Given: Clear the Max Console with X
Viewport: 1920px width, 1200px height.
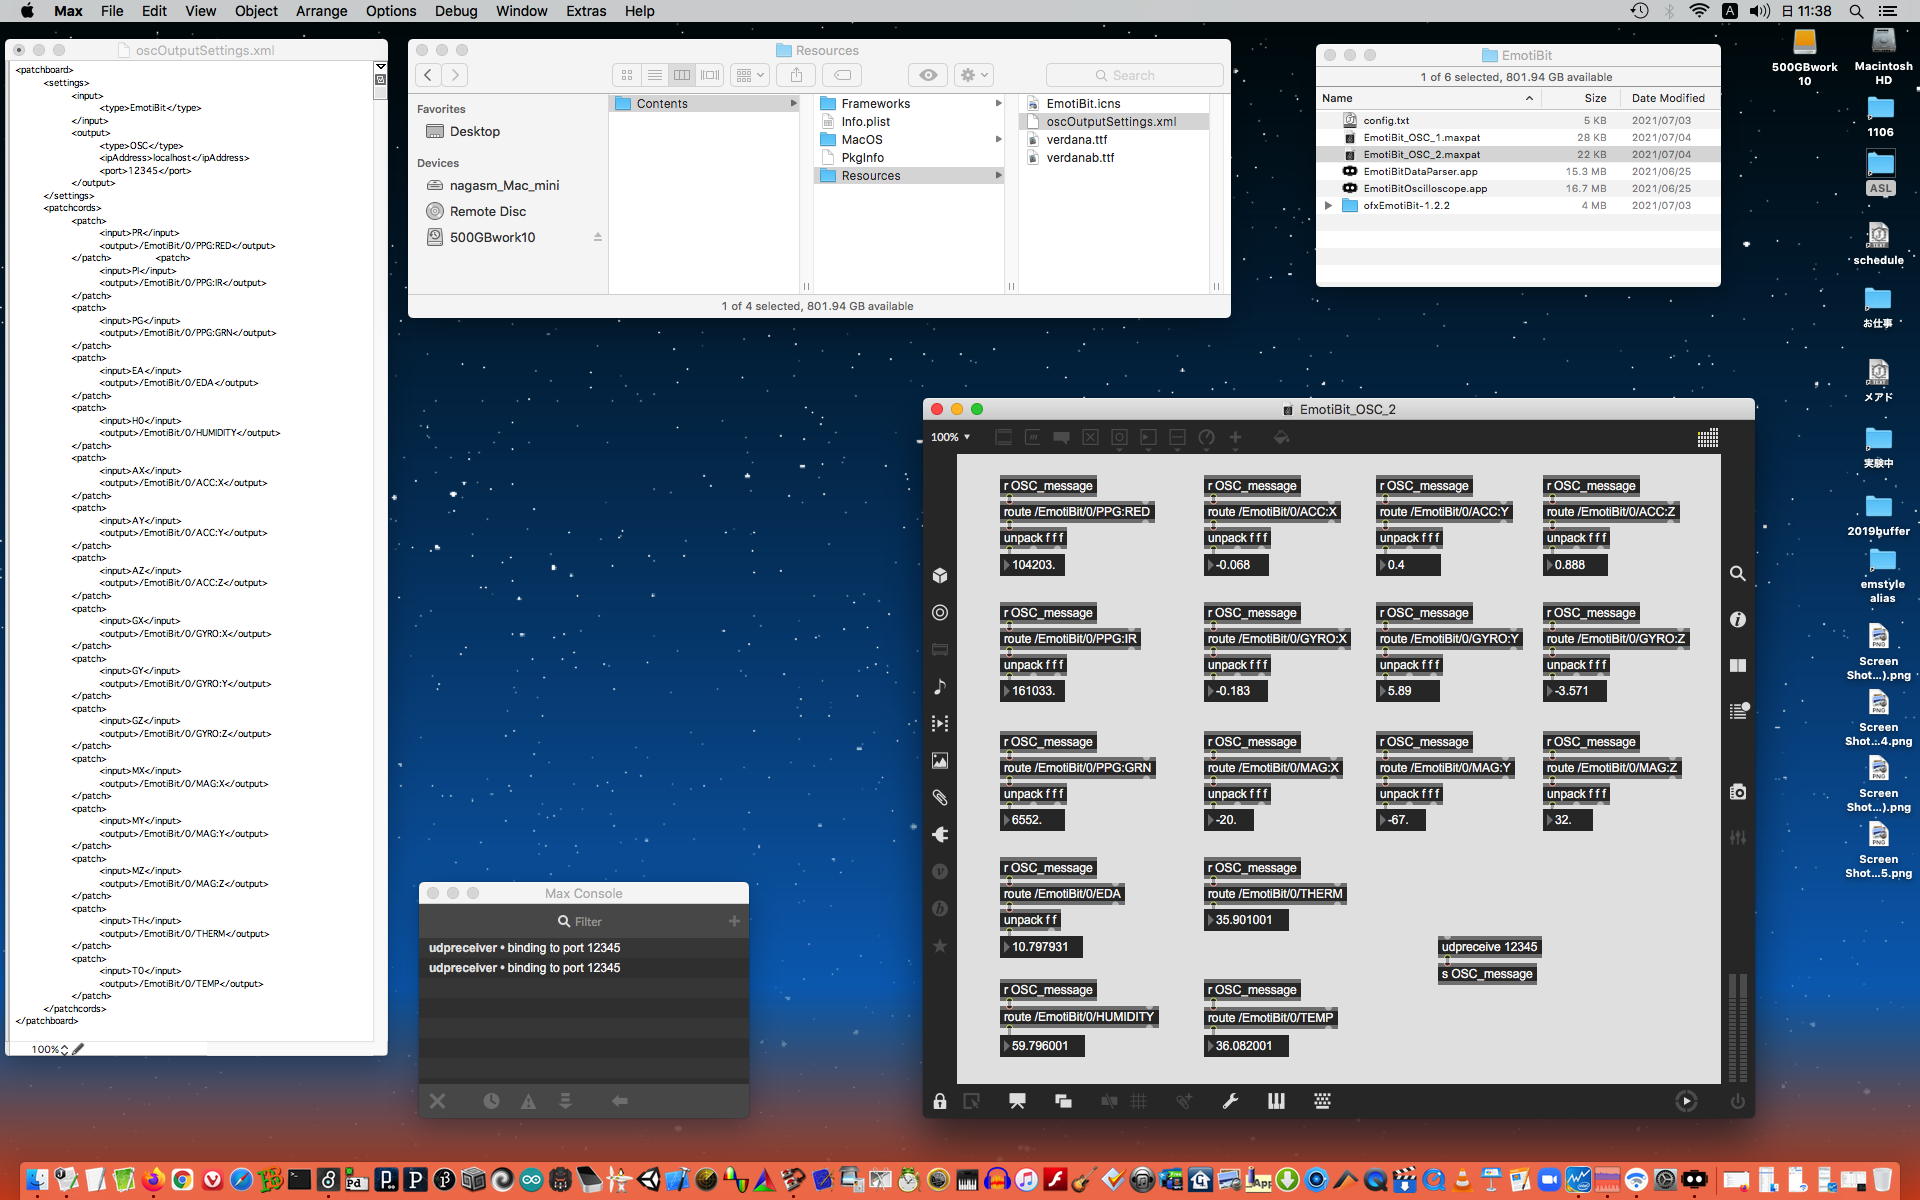Looking at the screenshot, I should click(x=438, y=1101).
